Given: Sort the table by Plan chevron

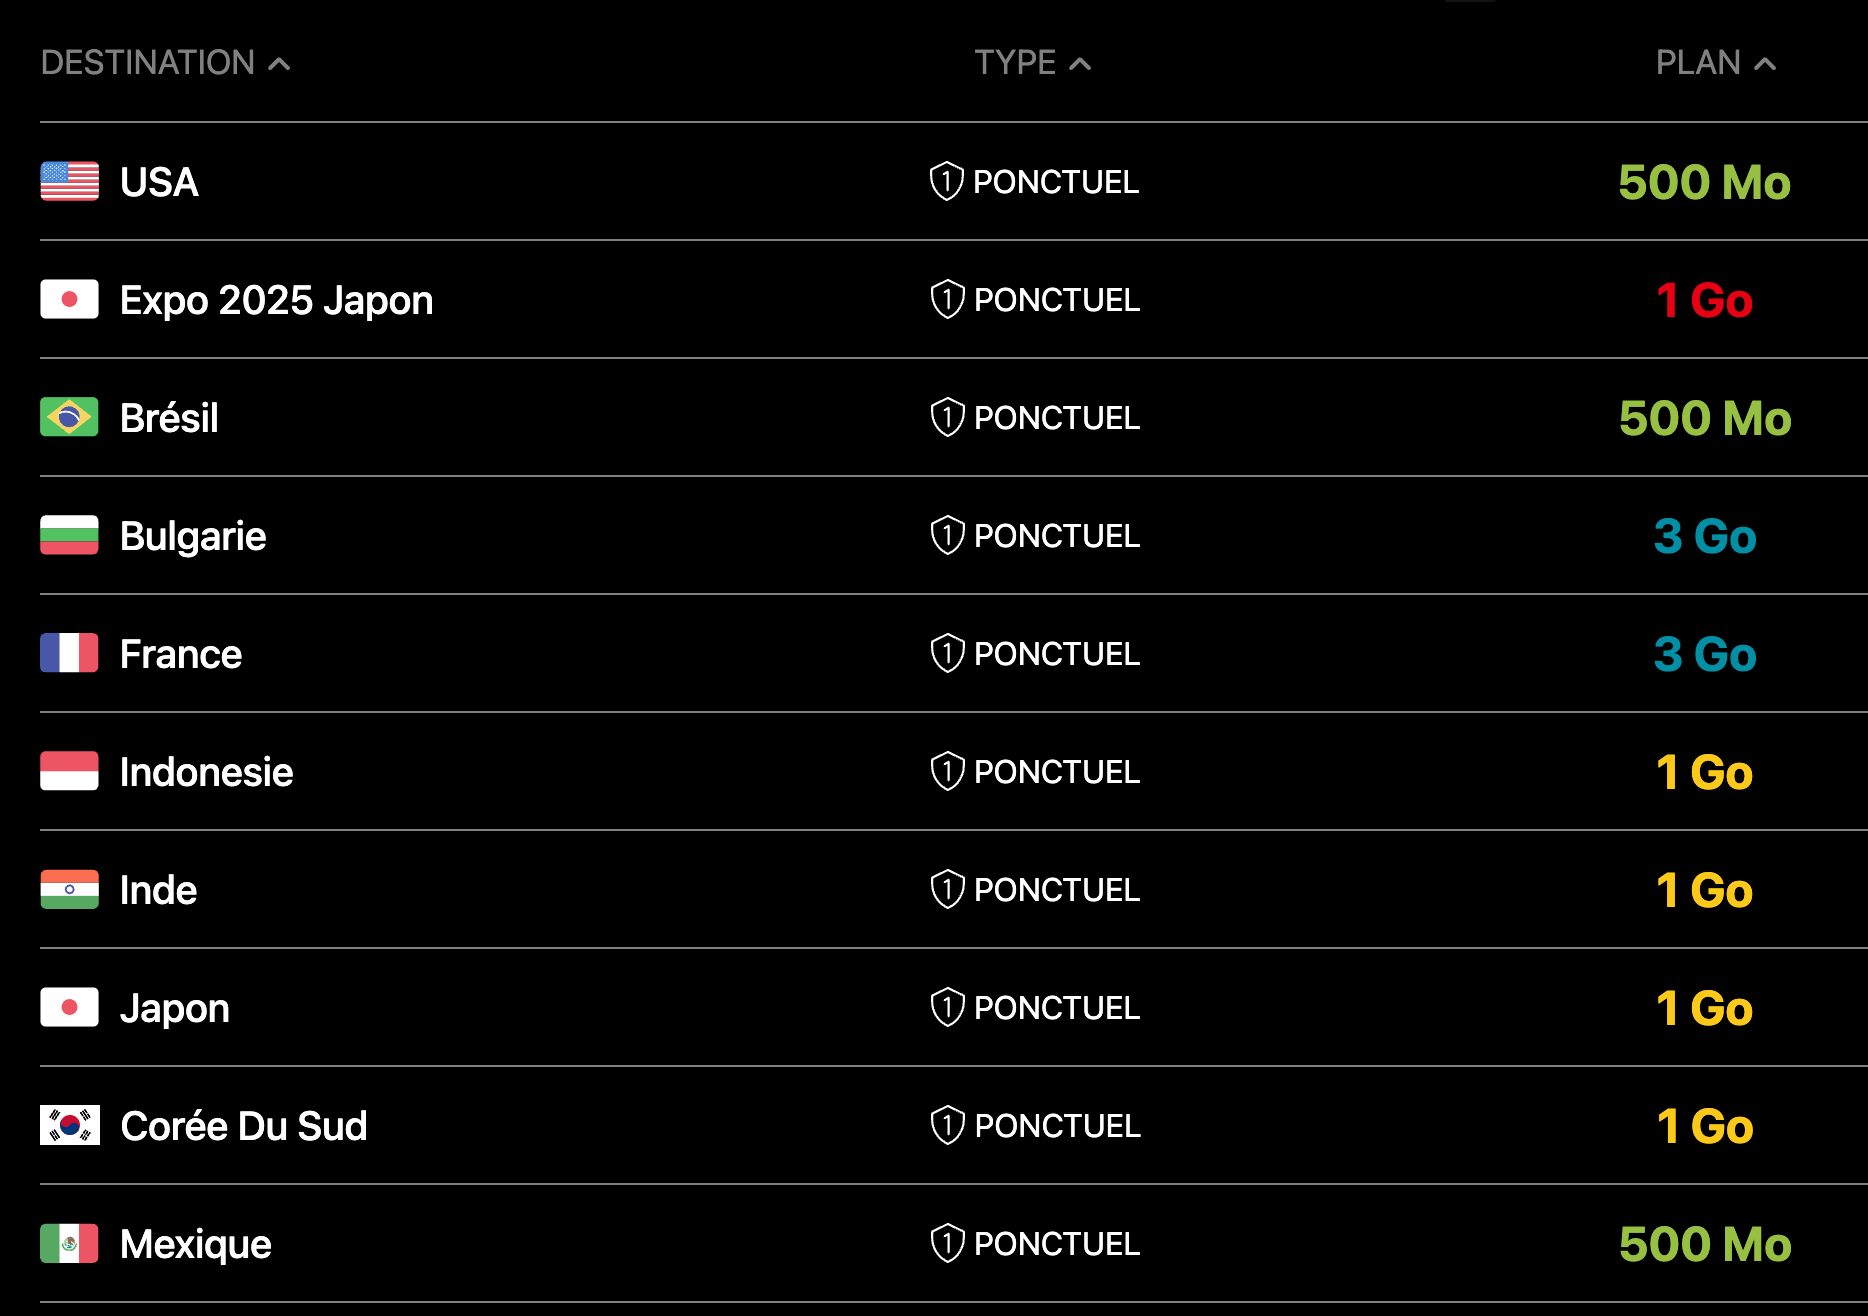Looking at the screenshot, I should [x=1766, y=64].
